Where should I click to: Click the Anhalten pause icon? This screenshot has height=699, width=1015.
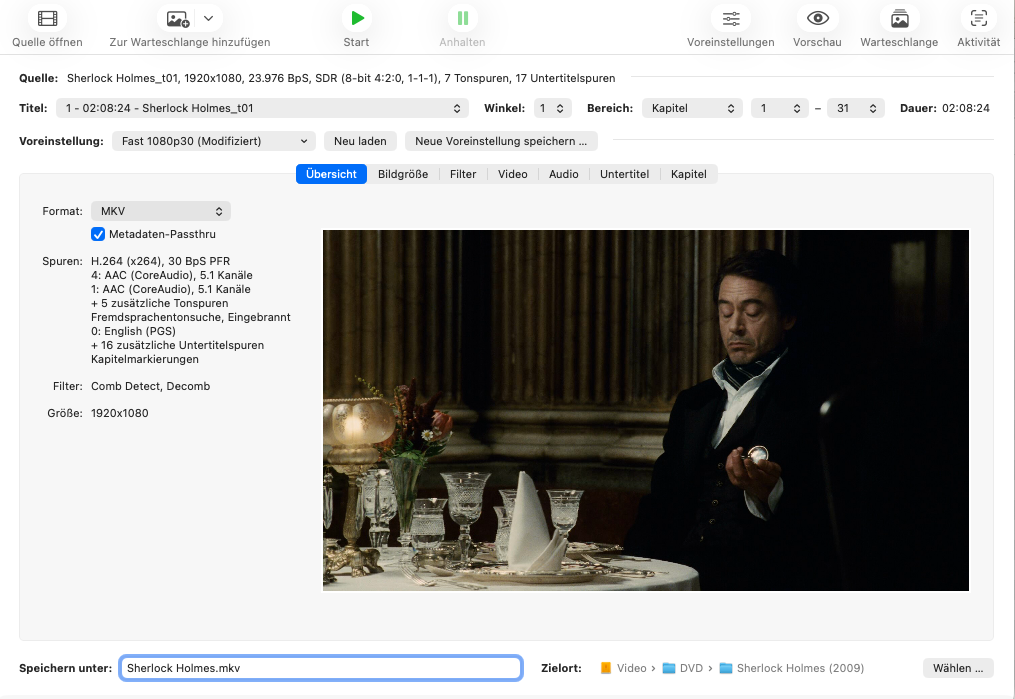tap(463, 19)
